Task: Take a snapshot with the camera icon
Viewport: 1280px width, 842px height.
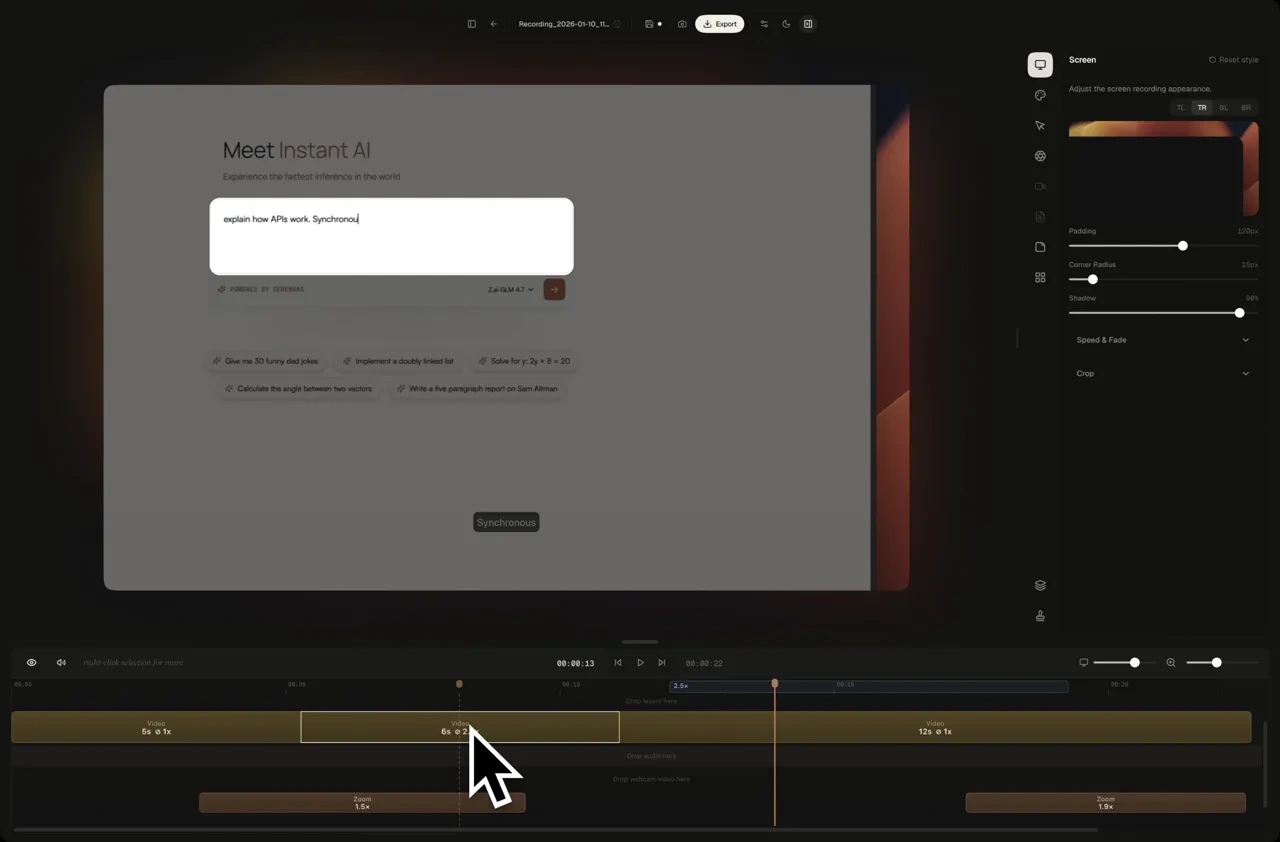Action: [x=682, y=24]
